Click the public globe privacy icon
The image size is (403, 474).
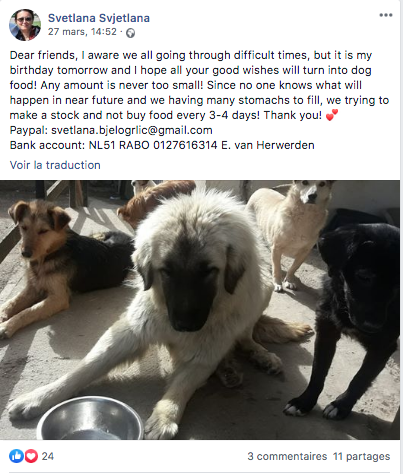130,33
